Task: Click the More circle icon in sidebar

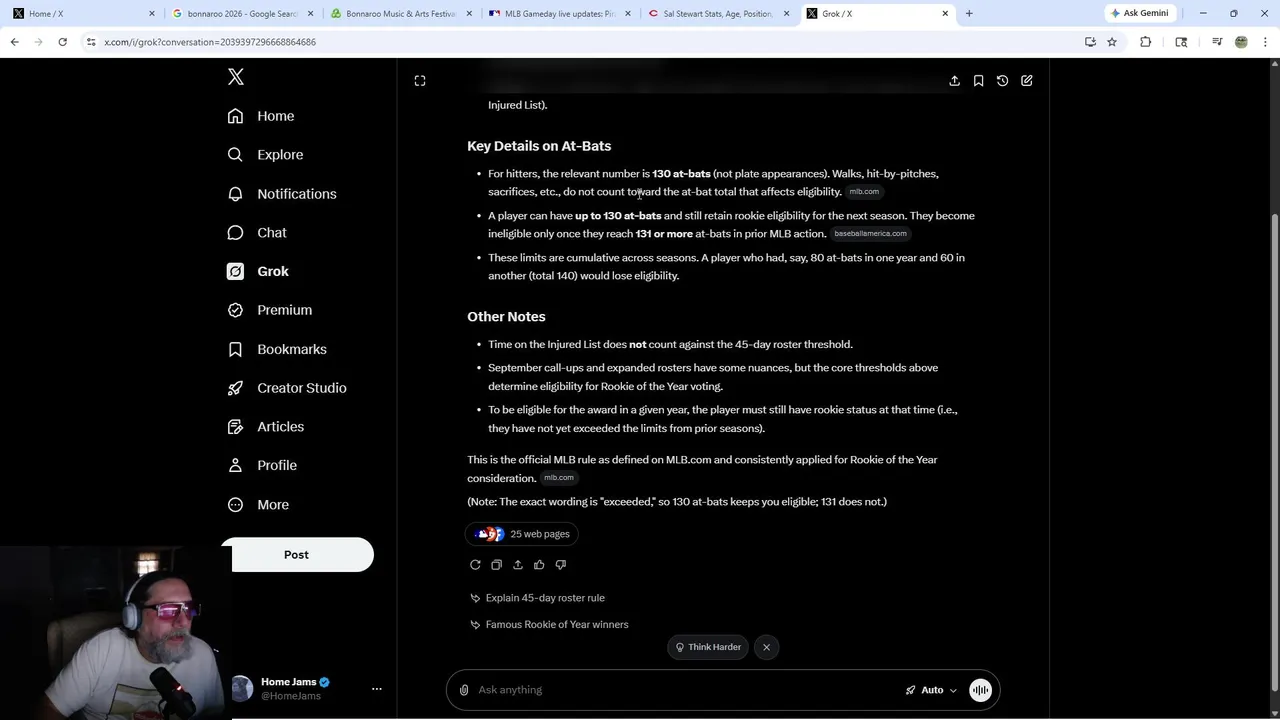Action: tap(235, 505)
